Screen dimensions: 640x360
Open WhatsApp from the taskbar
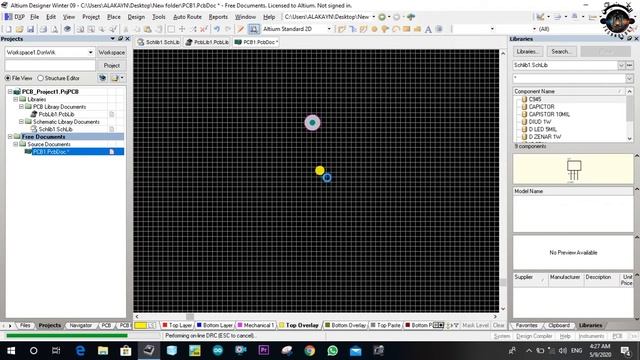point(333,350)
